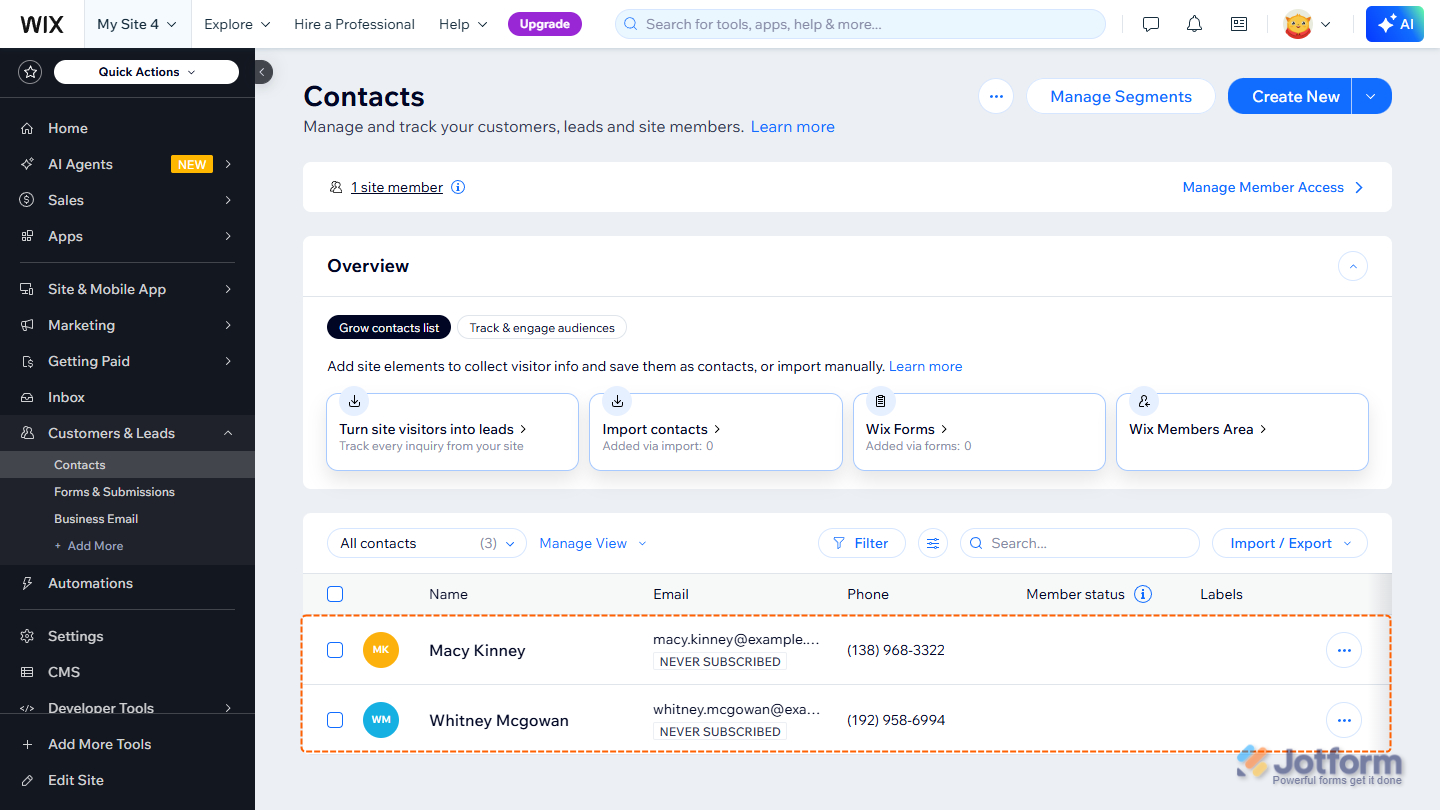
Task: Open the Manage View dropdown
Action: [593, 543]
